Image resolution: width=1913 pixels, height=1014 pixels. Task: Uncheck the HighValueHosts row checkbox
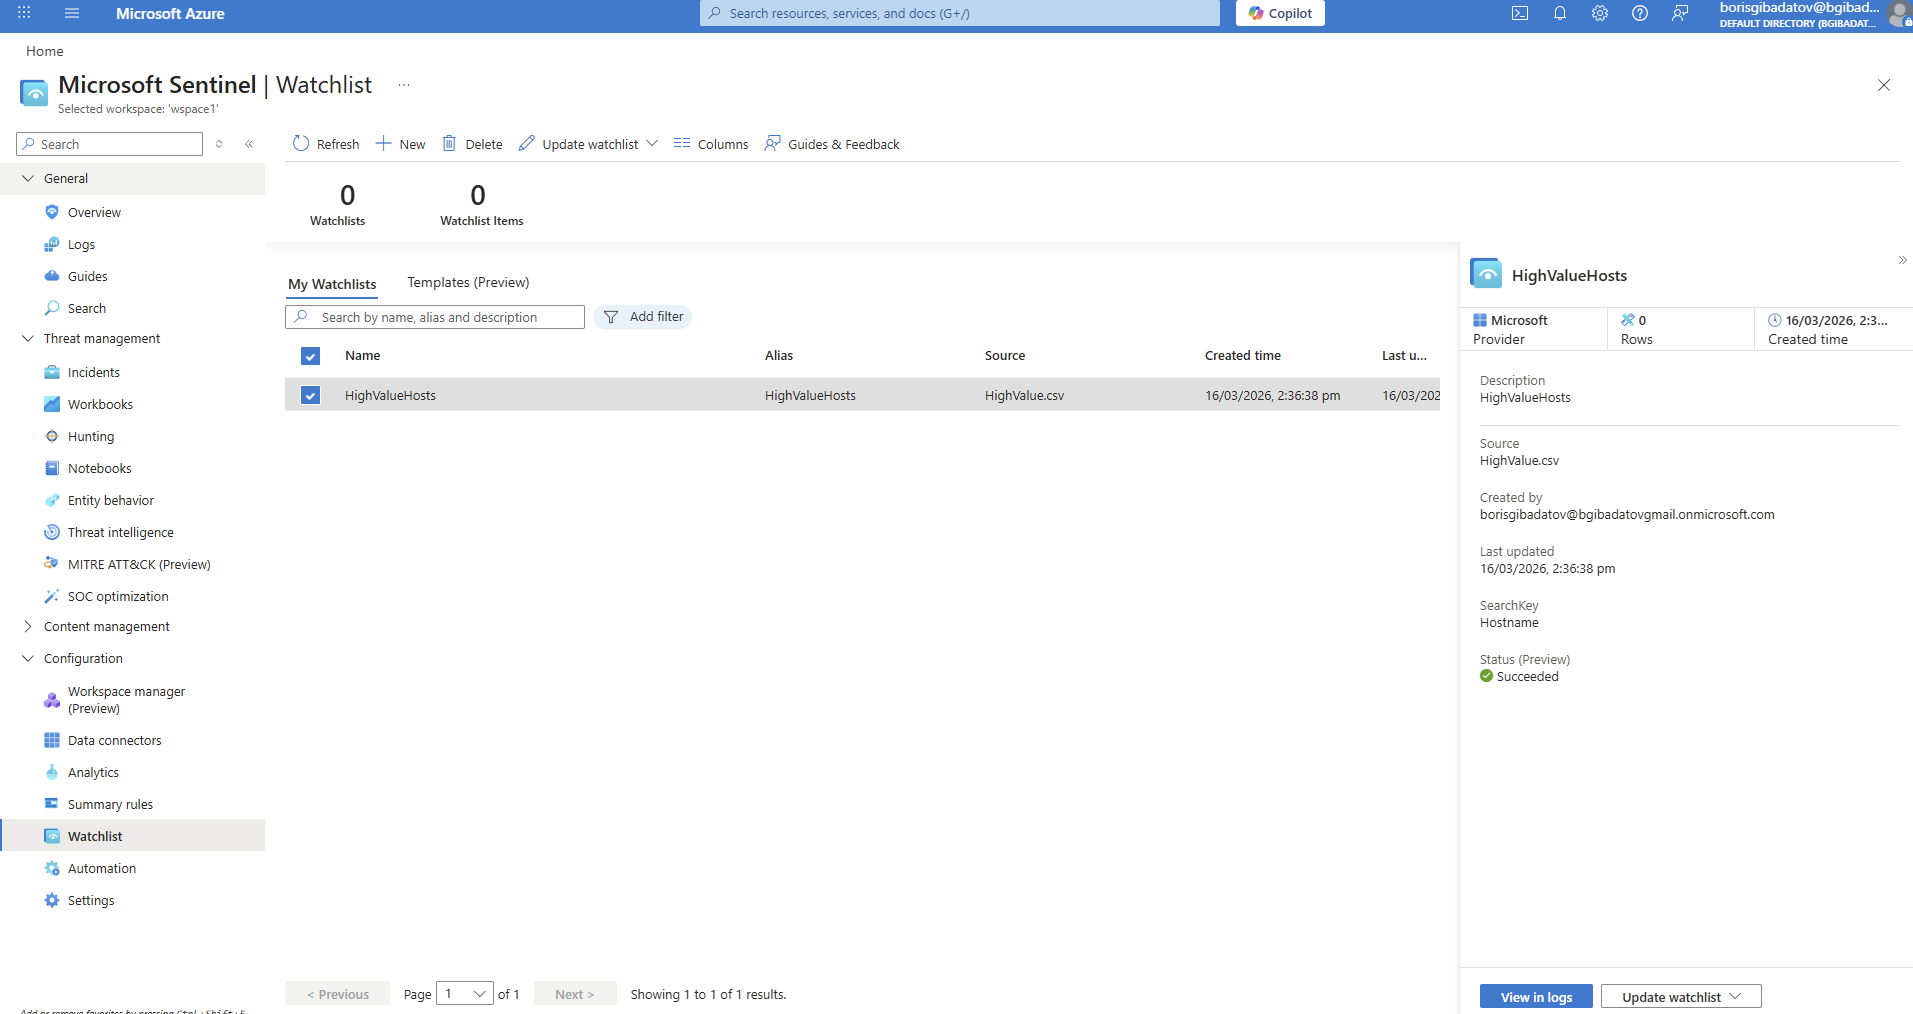(x=310, y=396)
